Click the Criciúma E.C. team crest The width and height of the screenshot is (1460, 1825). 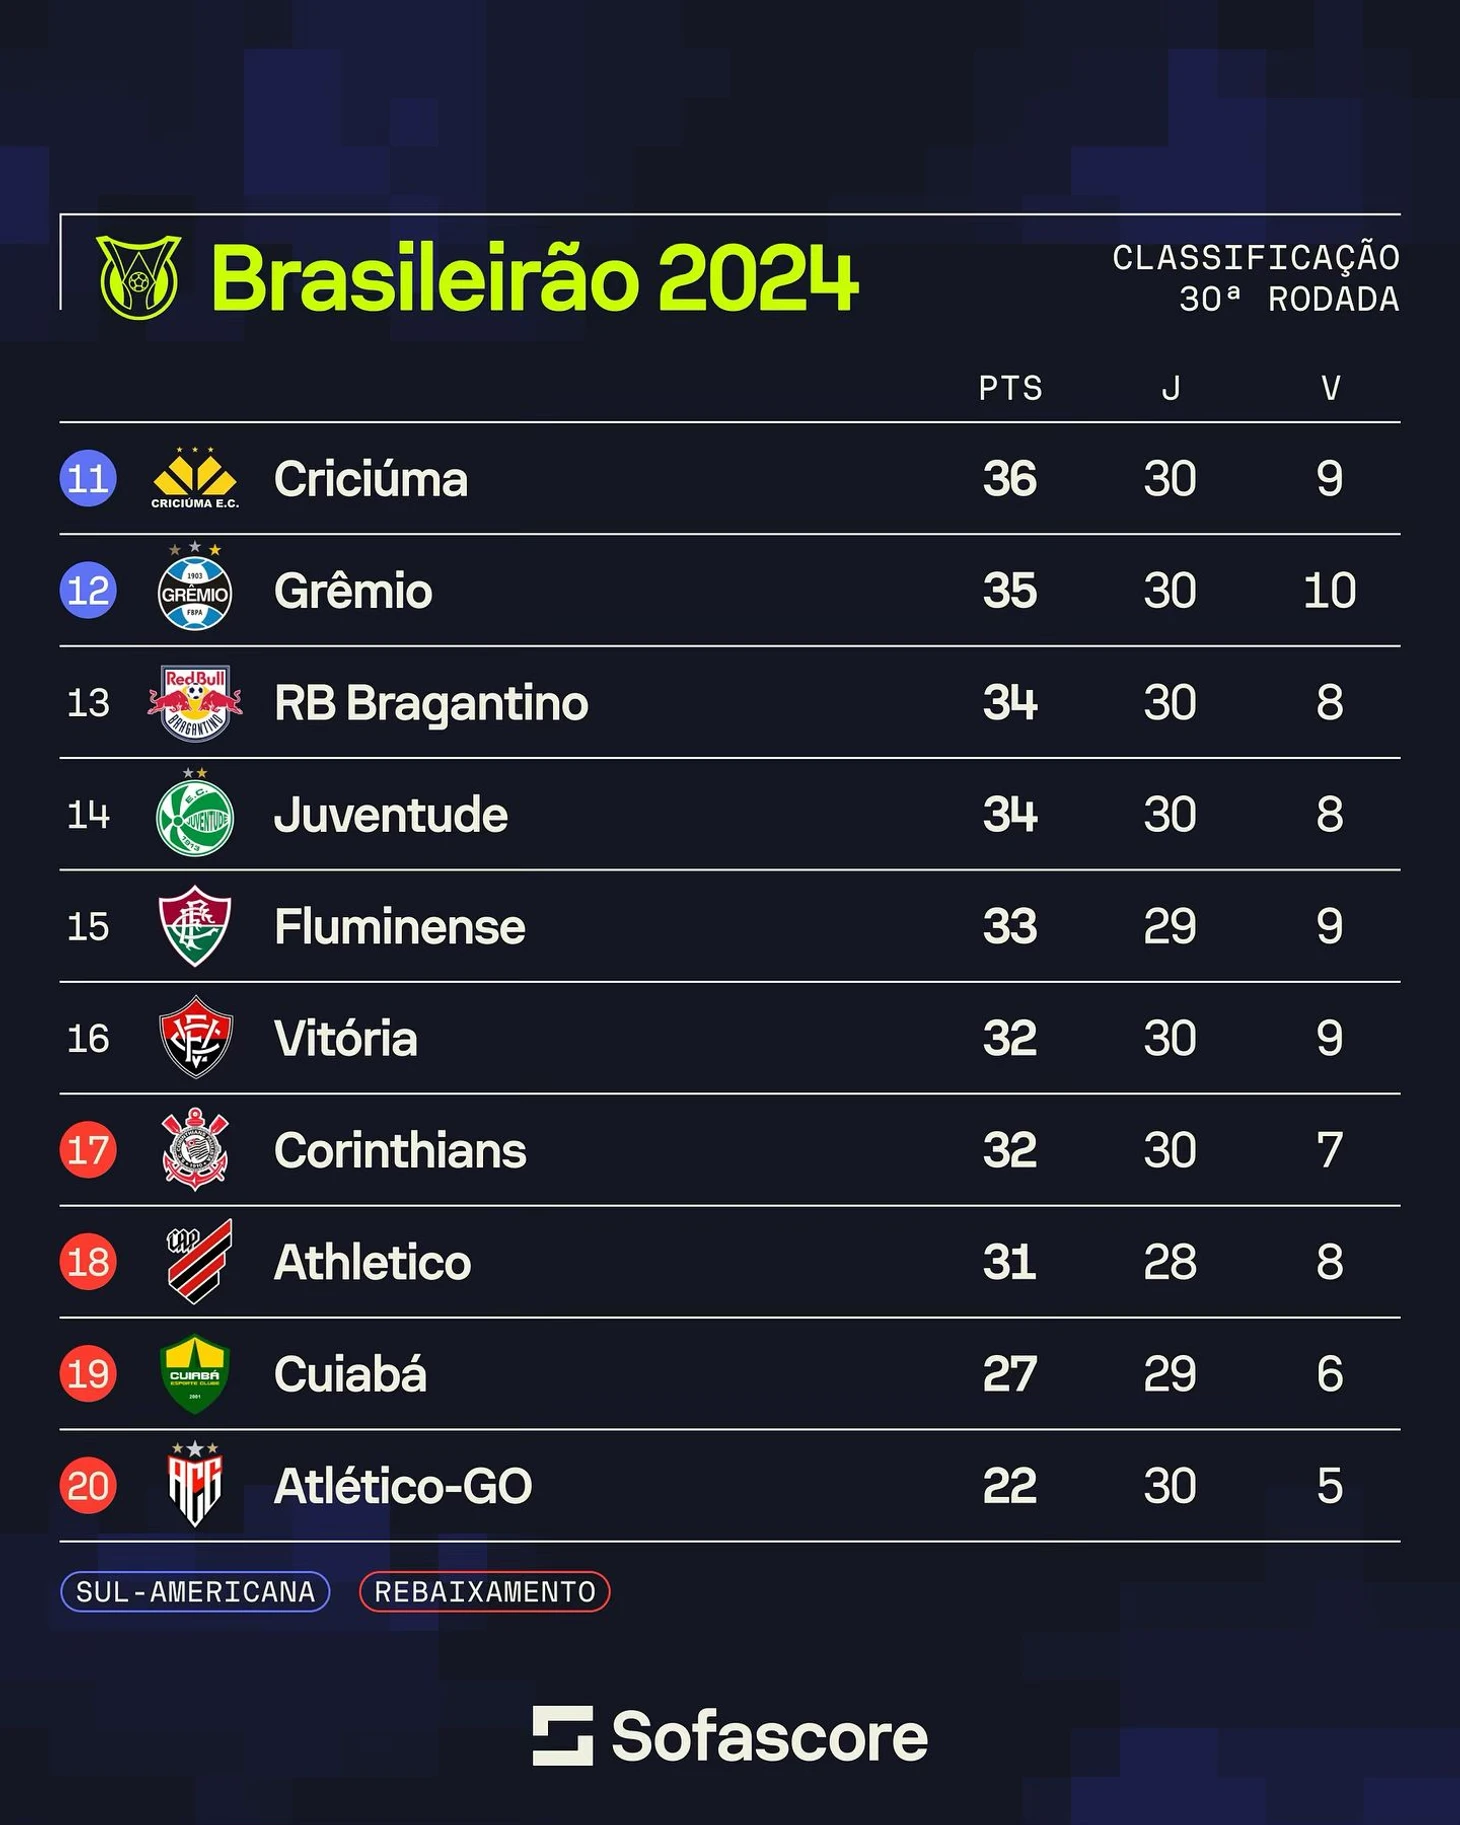pyautogui.click(x=195, y=478)
